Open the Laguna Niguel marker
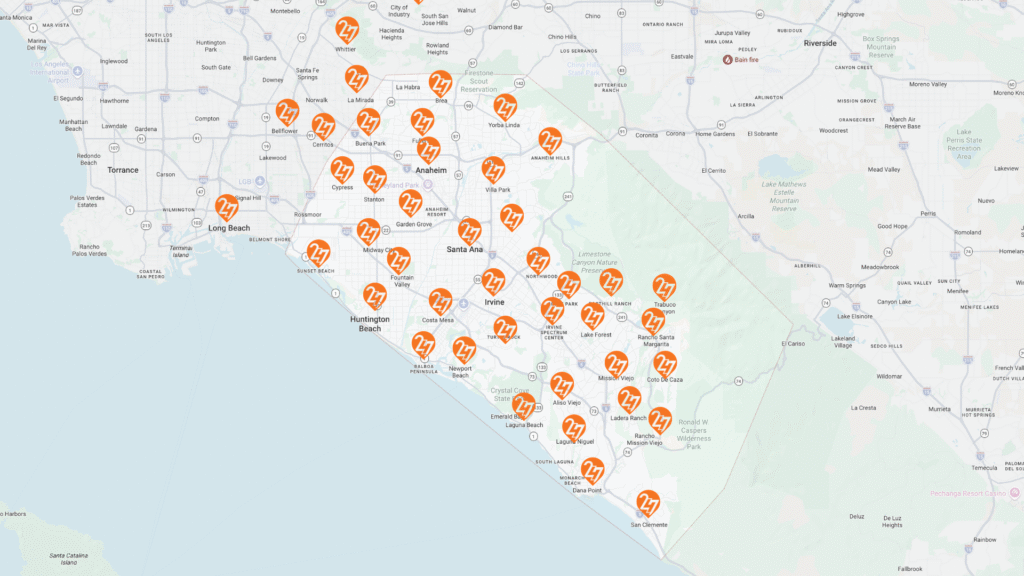The height and width of the screenshot is (576, 1024). tap(573, 428)
